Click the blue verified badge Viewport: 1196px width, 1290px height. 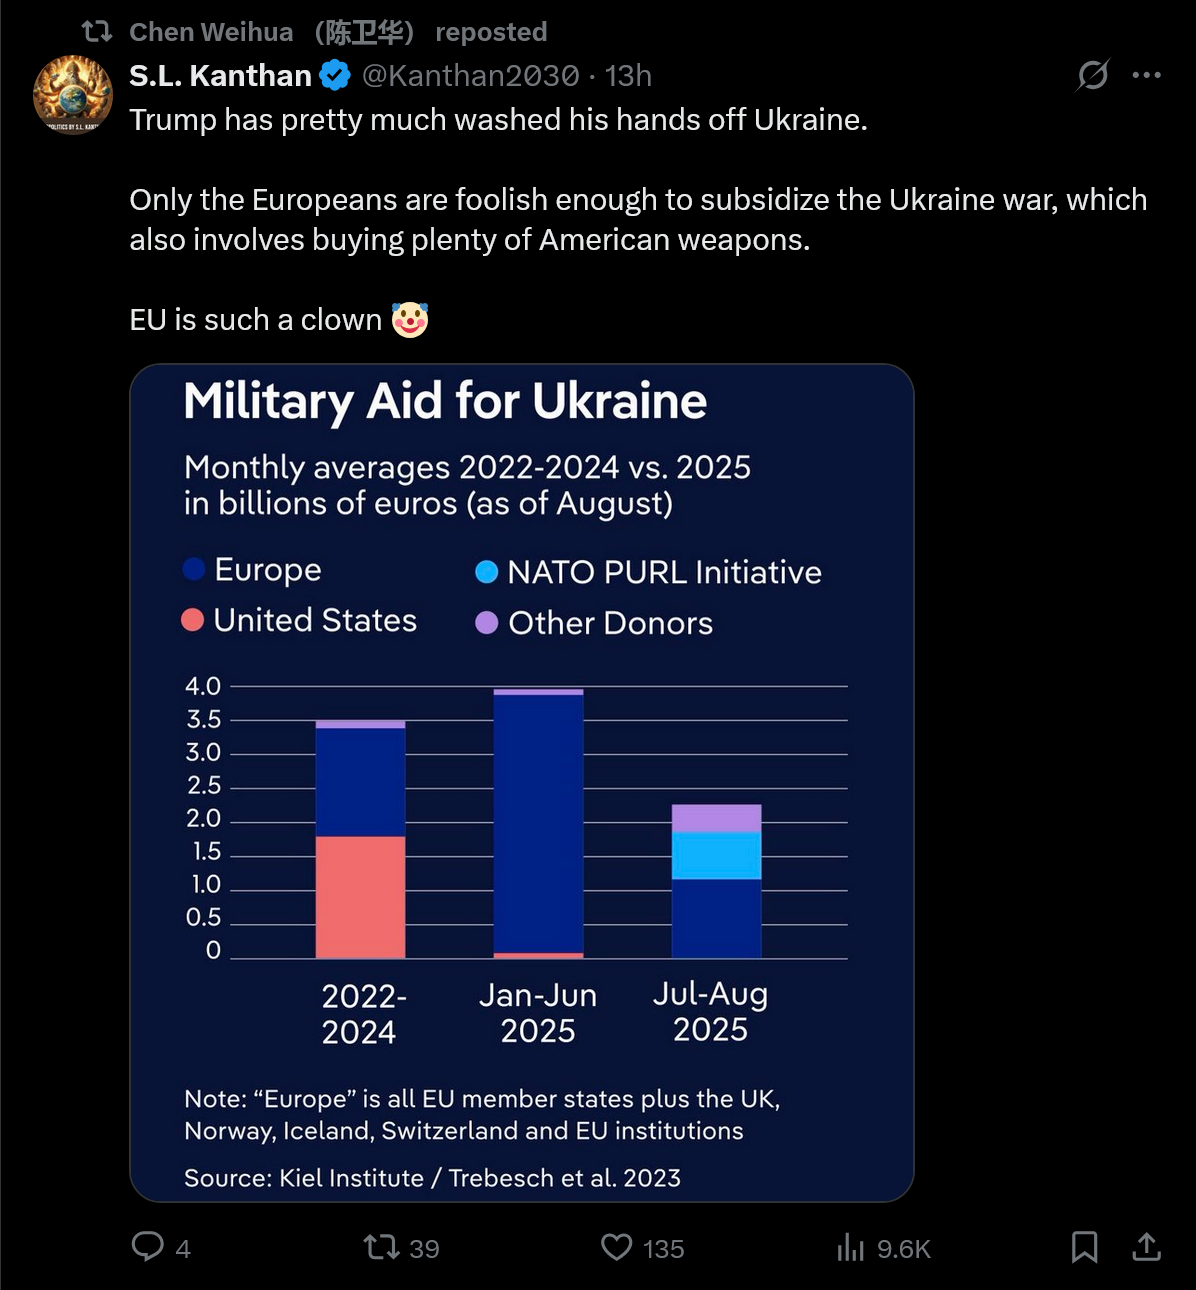(x=335, y=75)
